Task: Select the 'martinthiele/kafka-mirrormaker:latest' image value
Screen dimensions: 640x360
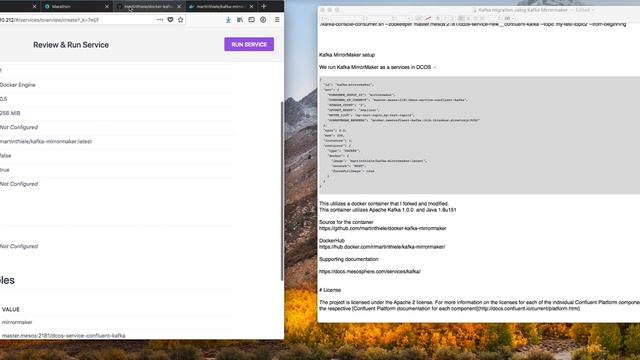Action: point(46,142)
